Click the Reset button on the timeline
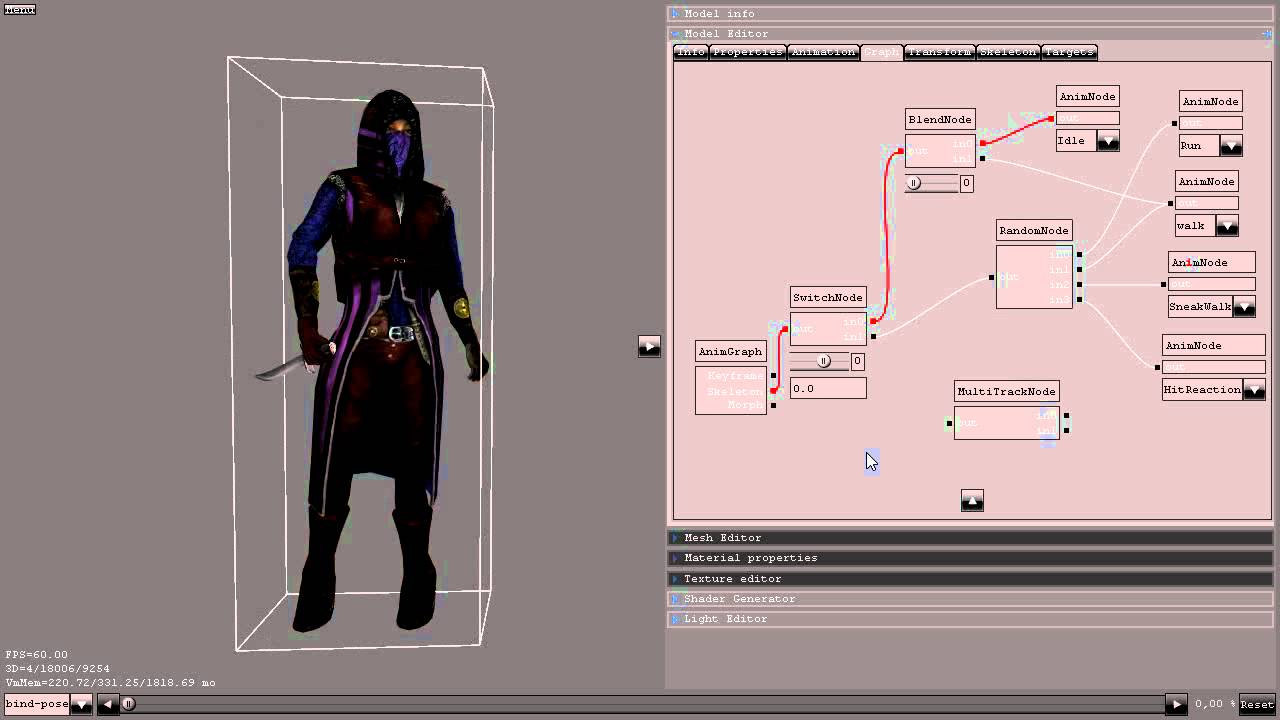This screenshot has width=1280, height=720. point(1257,704)
